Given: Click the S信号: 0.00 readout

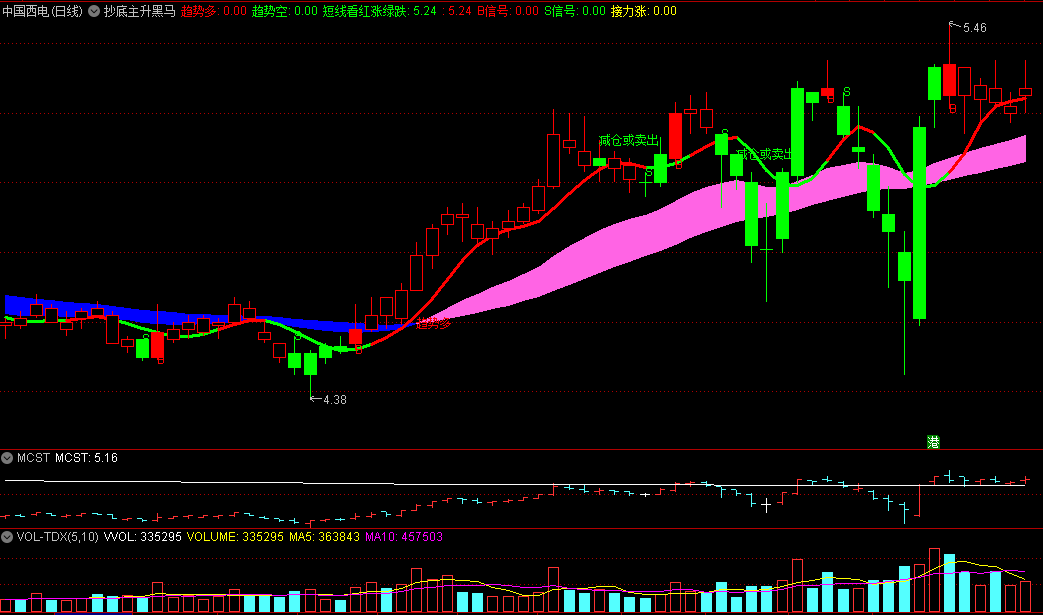Looking at the screenshot, I should coord(575,11).
